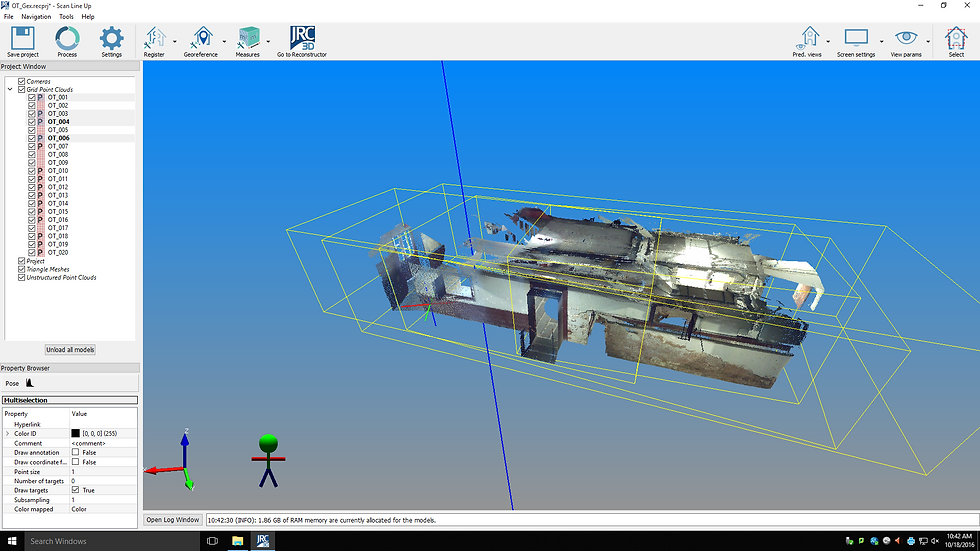Open View params eye icon
Screen dimensions: 980x551
(906, 38)
